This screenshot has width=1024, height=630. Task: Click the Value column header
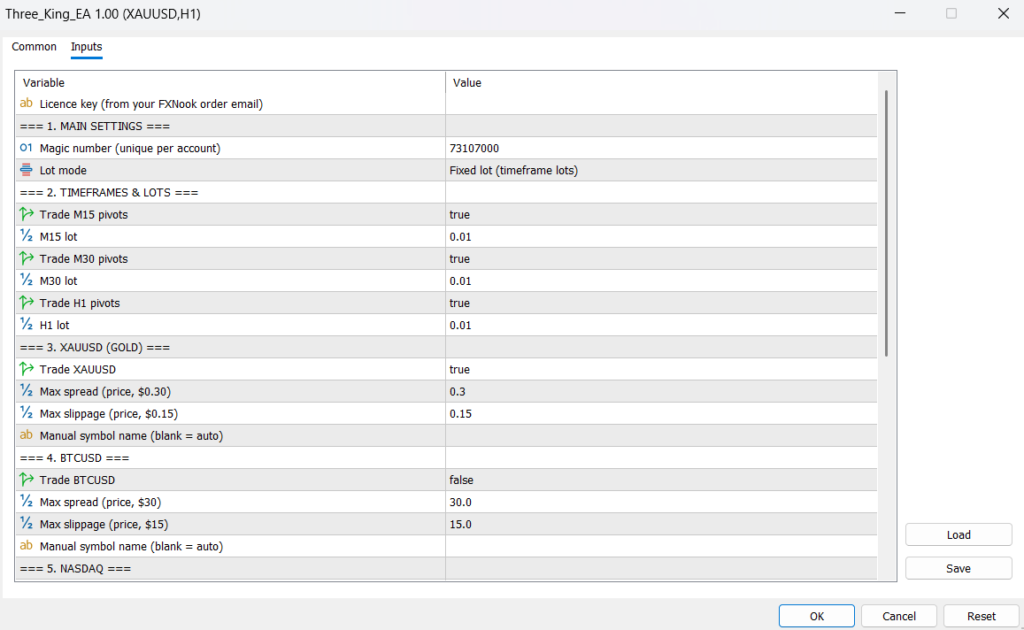click(x=661, y=83)
